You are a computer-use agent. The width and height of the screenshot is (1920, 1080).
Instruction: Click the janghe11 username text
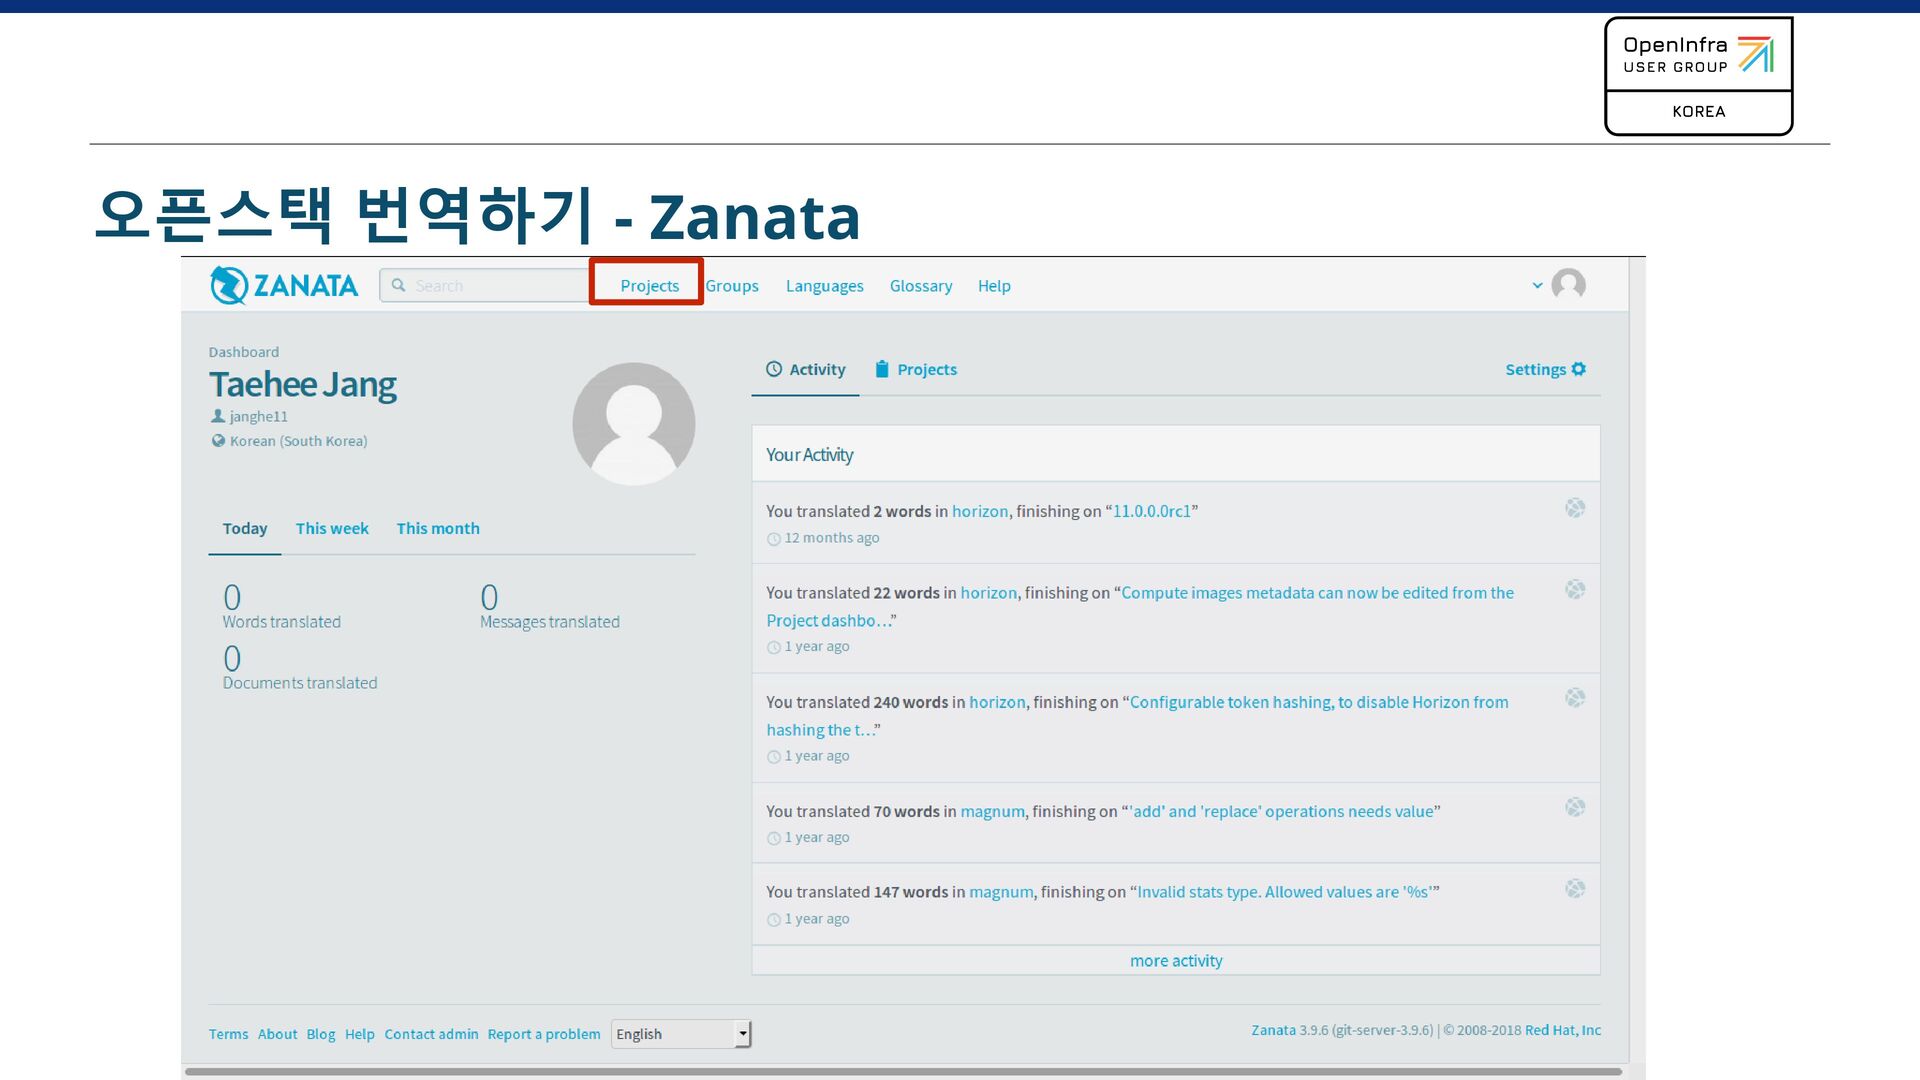click(259, 417)
